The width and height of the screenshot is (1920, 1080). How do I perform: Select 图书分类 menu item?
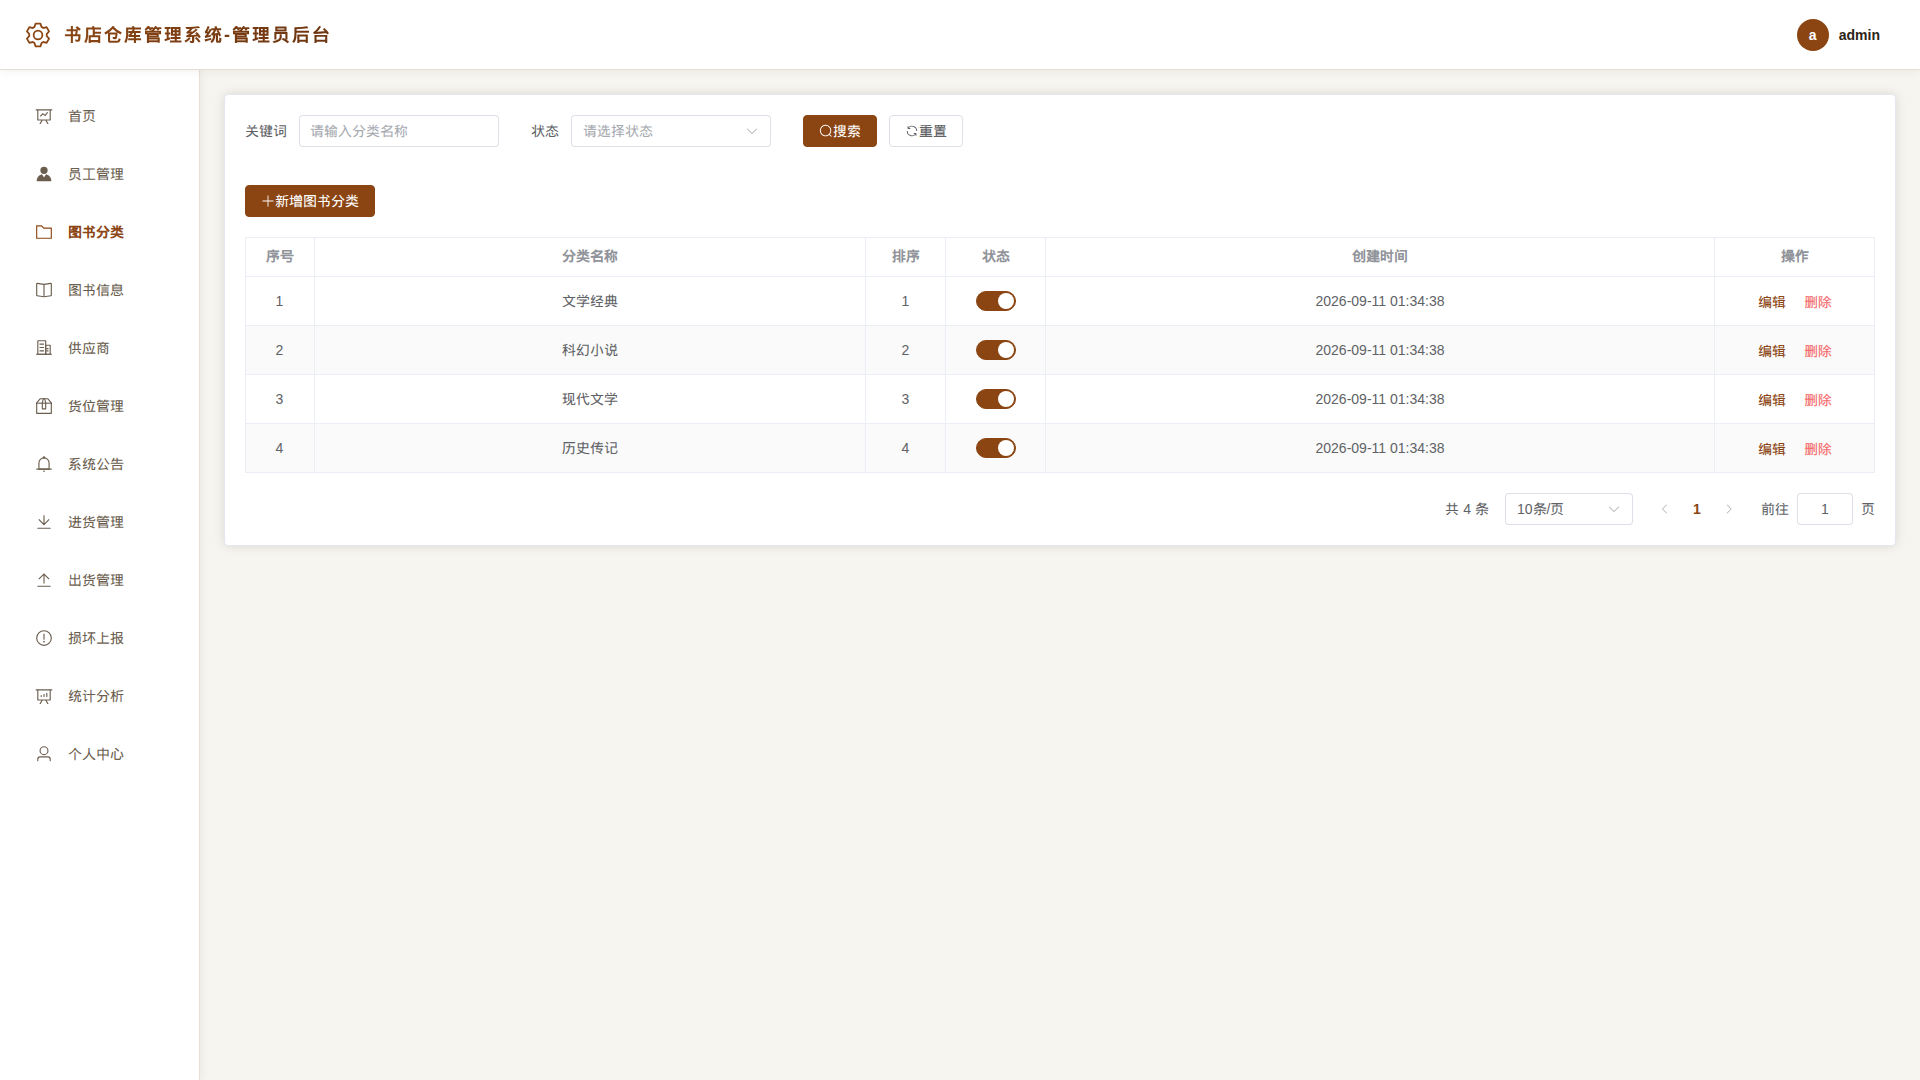pos(100,232)
